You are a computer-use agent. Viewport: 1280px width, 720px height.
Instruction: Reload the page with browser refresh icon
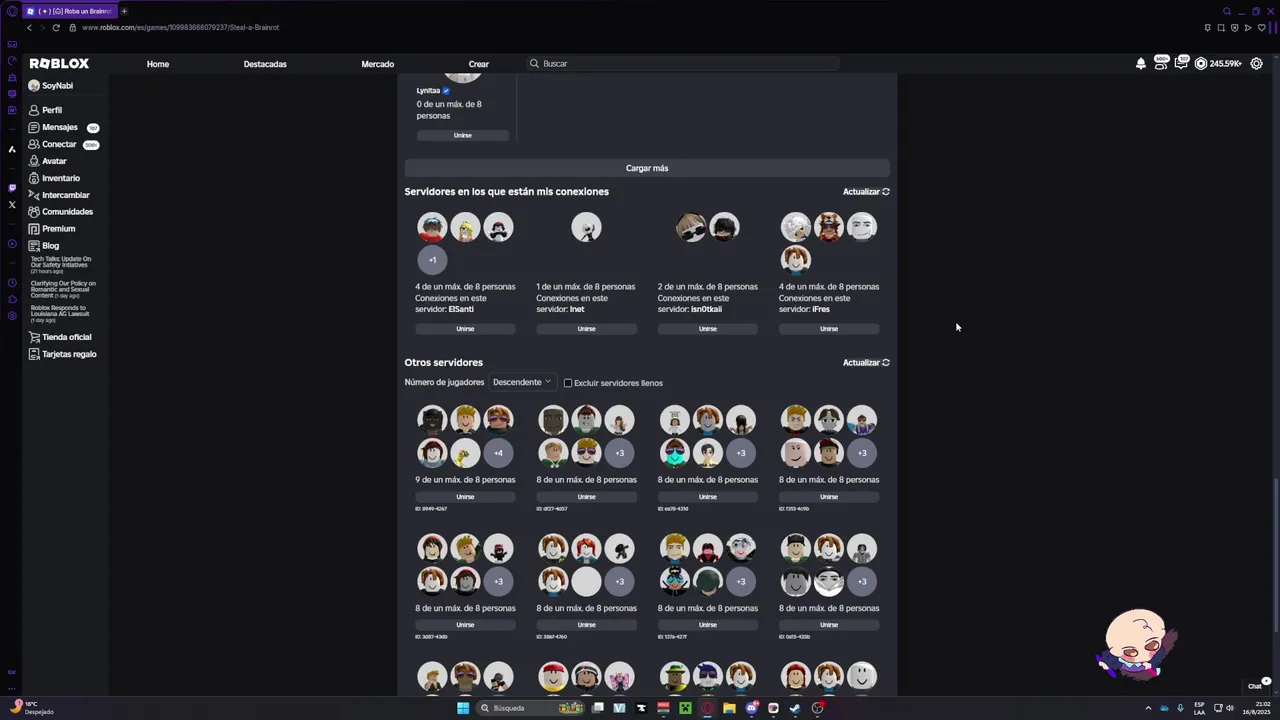(x=56, y=27)
